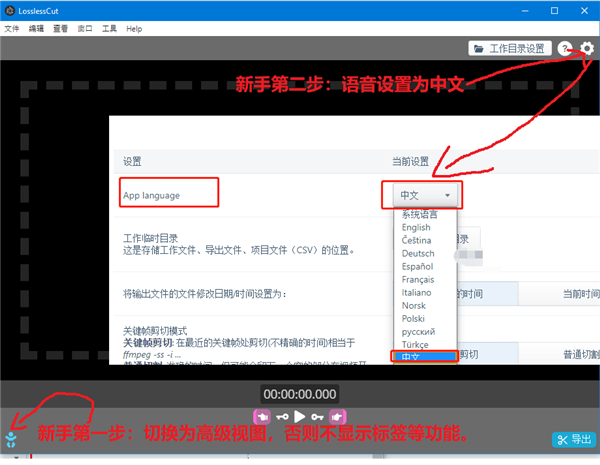
Task: Choose Polski language option
Action: pos(425,318)
